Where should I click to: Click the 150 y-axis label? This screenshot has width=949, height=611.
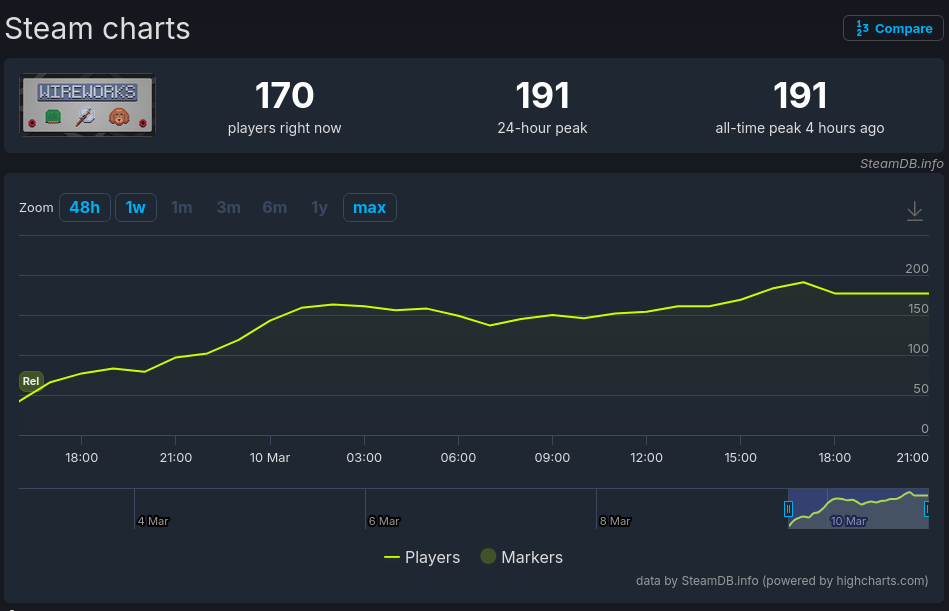point(918,309)
